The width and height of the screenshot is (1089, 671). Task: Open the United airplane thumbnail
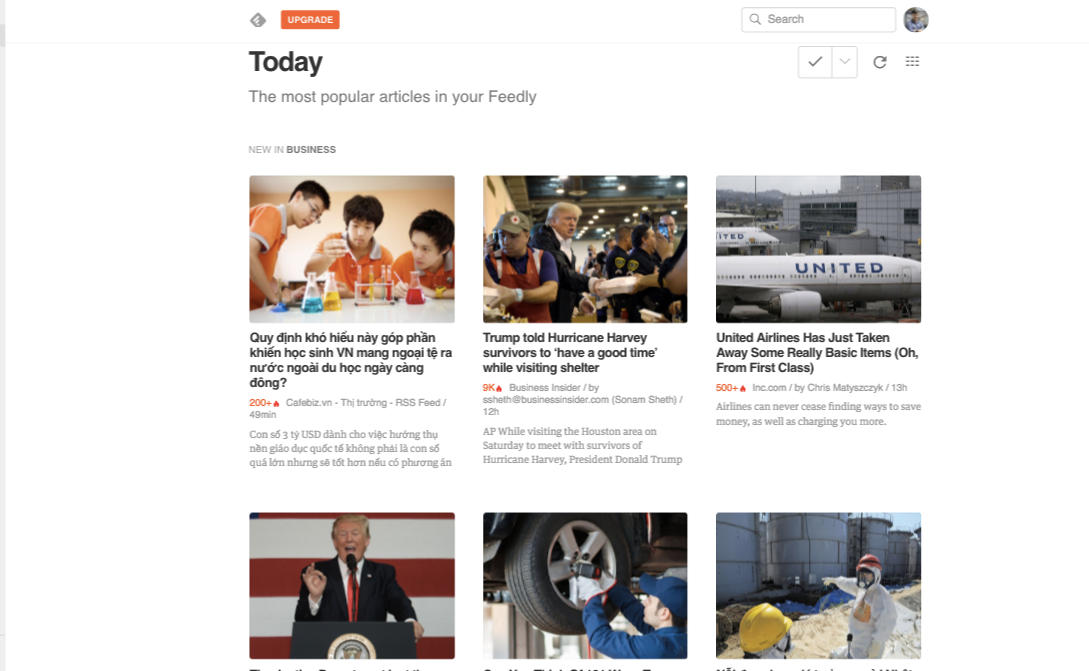pos(818,249)
